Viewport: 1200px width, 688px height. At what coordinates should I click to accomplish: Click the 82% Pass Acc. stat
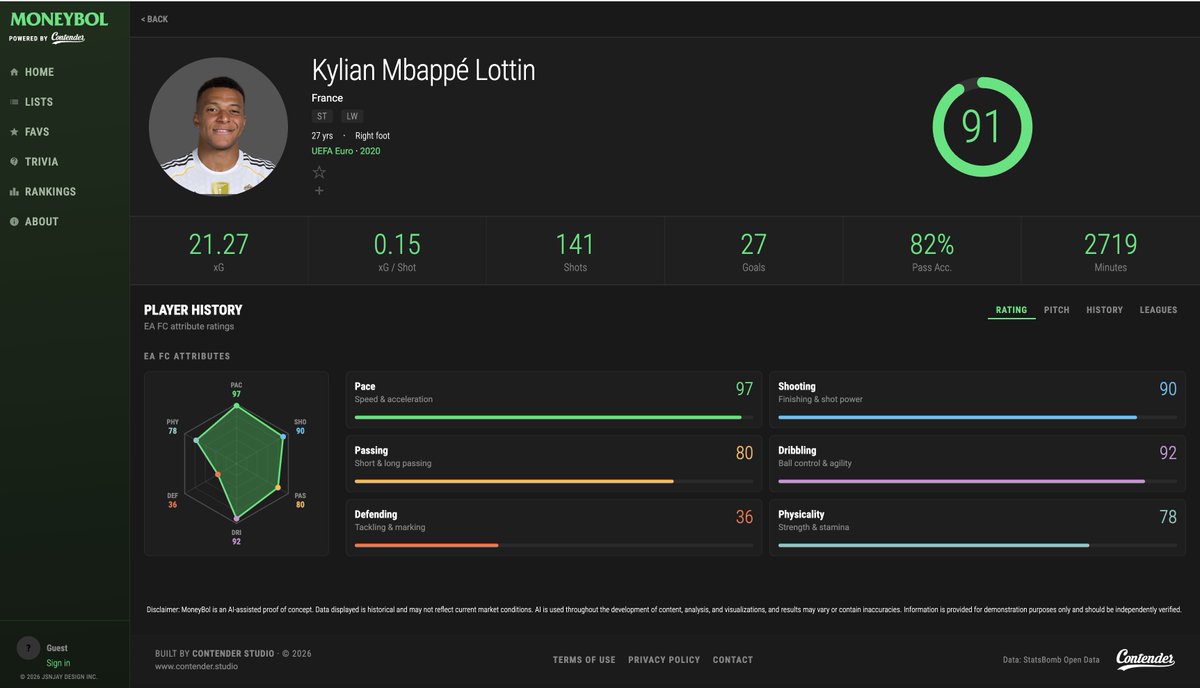tap(931, 251)
